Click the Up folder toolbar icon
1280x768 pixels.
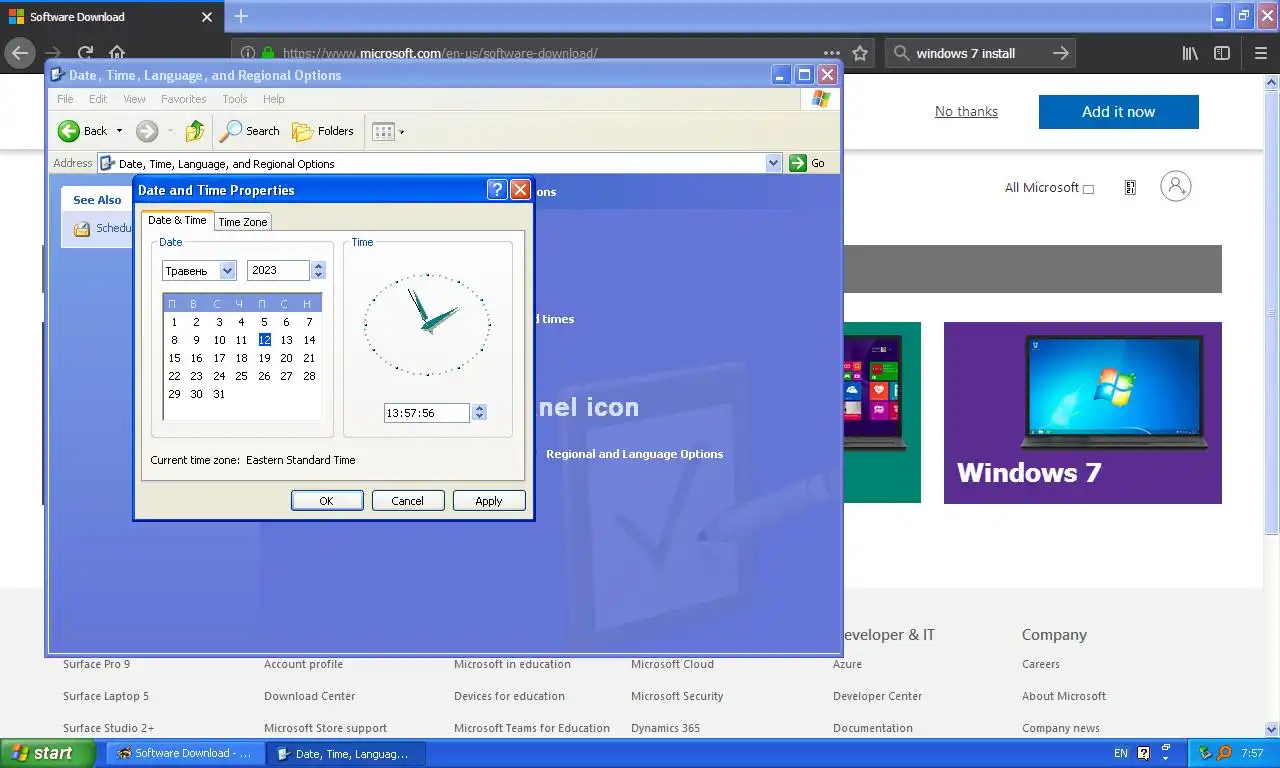point(195,131)
